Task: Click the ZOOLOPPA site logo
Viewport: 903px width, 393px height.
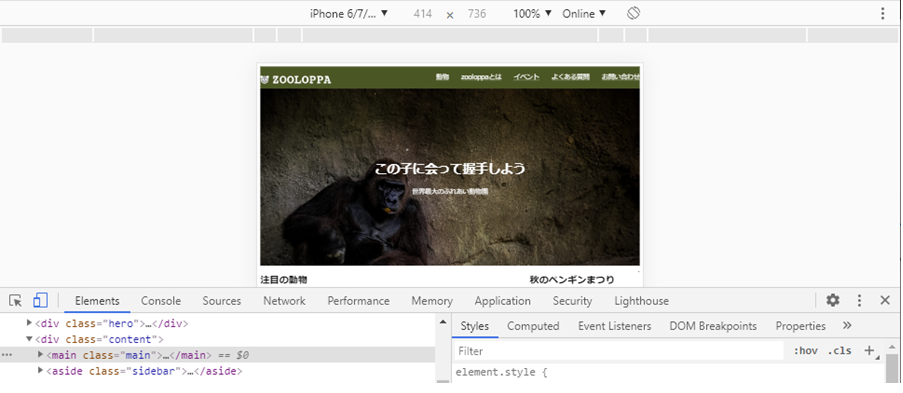Action: [x=296, y=80]
